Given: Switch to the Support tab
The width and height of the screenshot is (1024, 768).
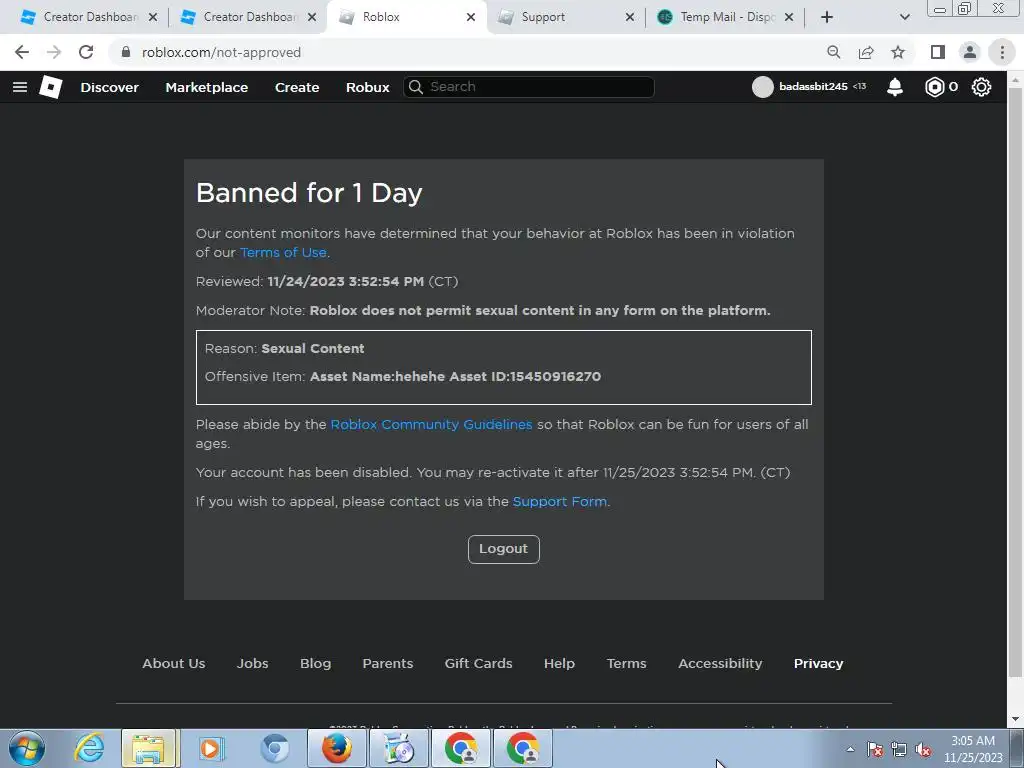Looking at the screenshot, I should 543,17.
